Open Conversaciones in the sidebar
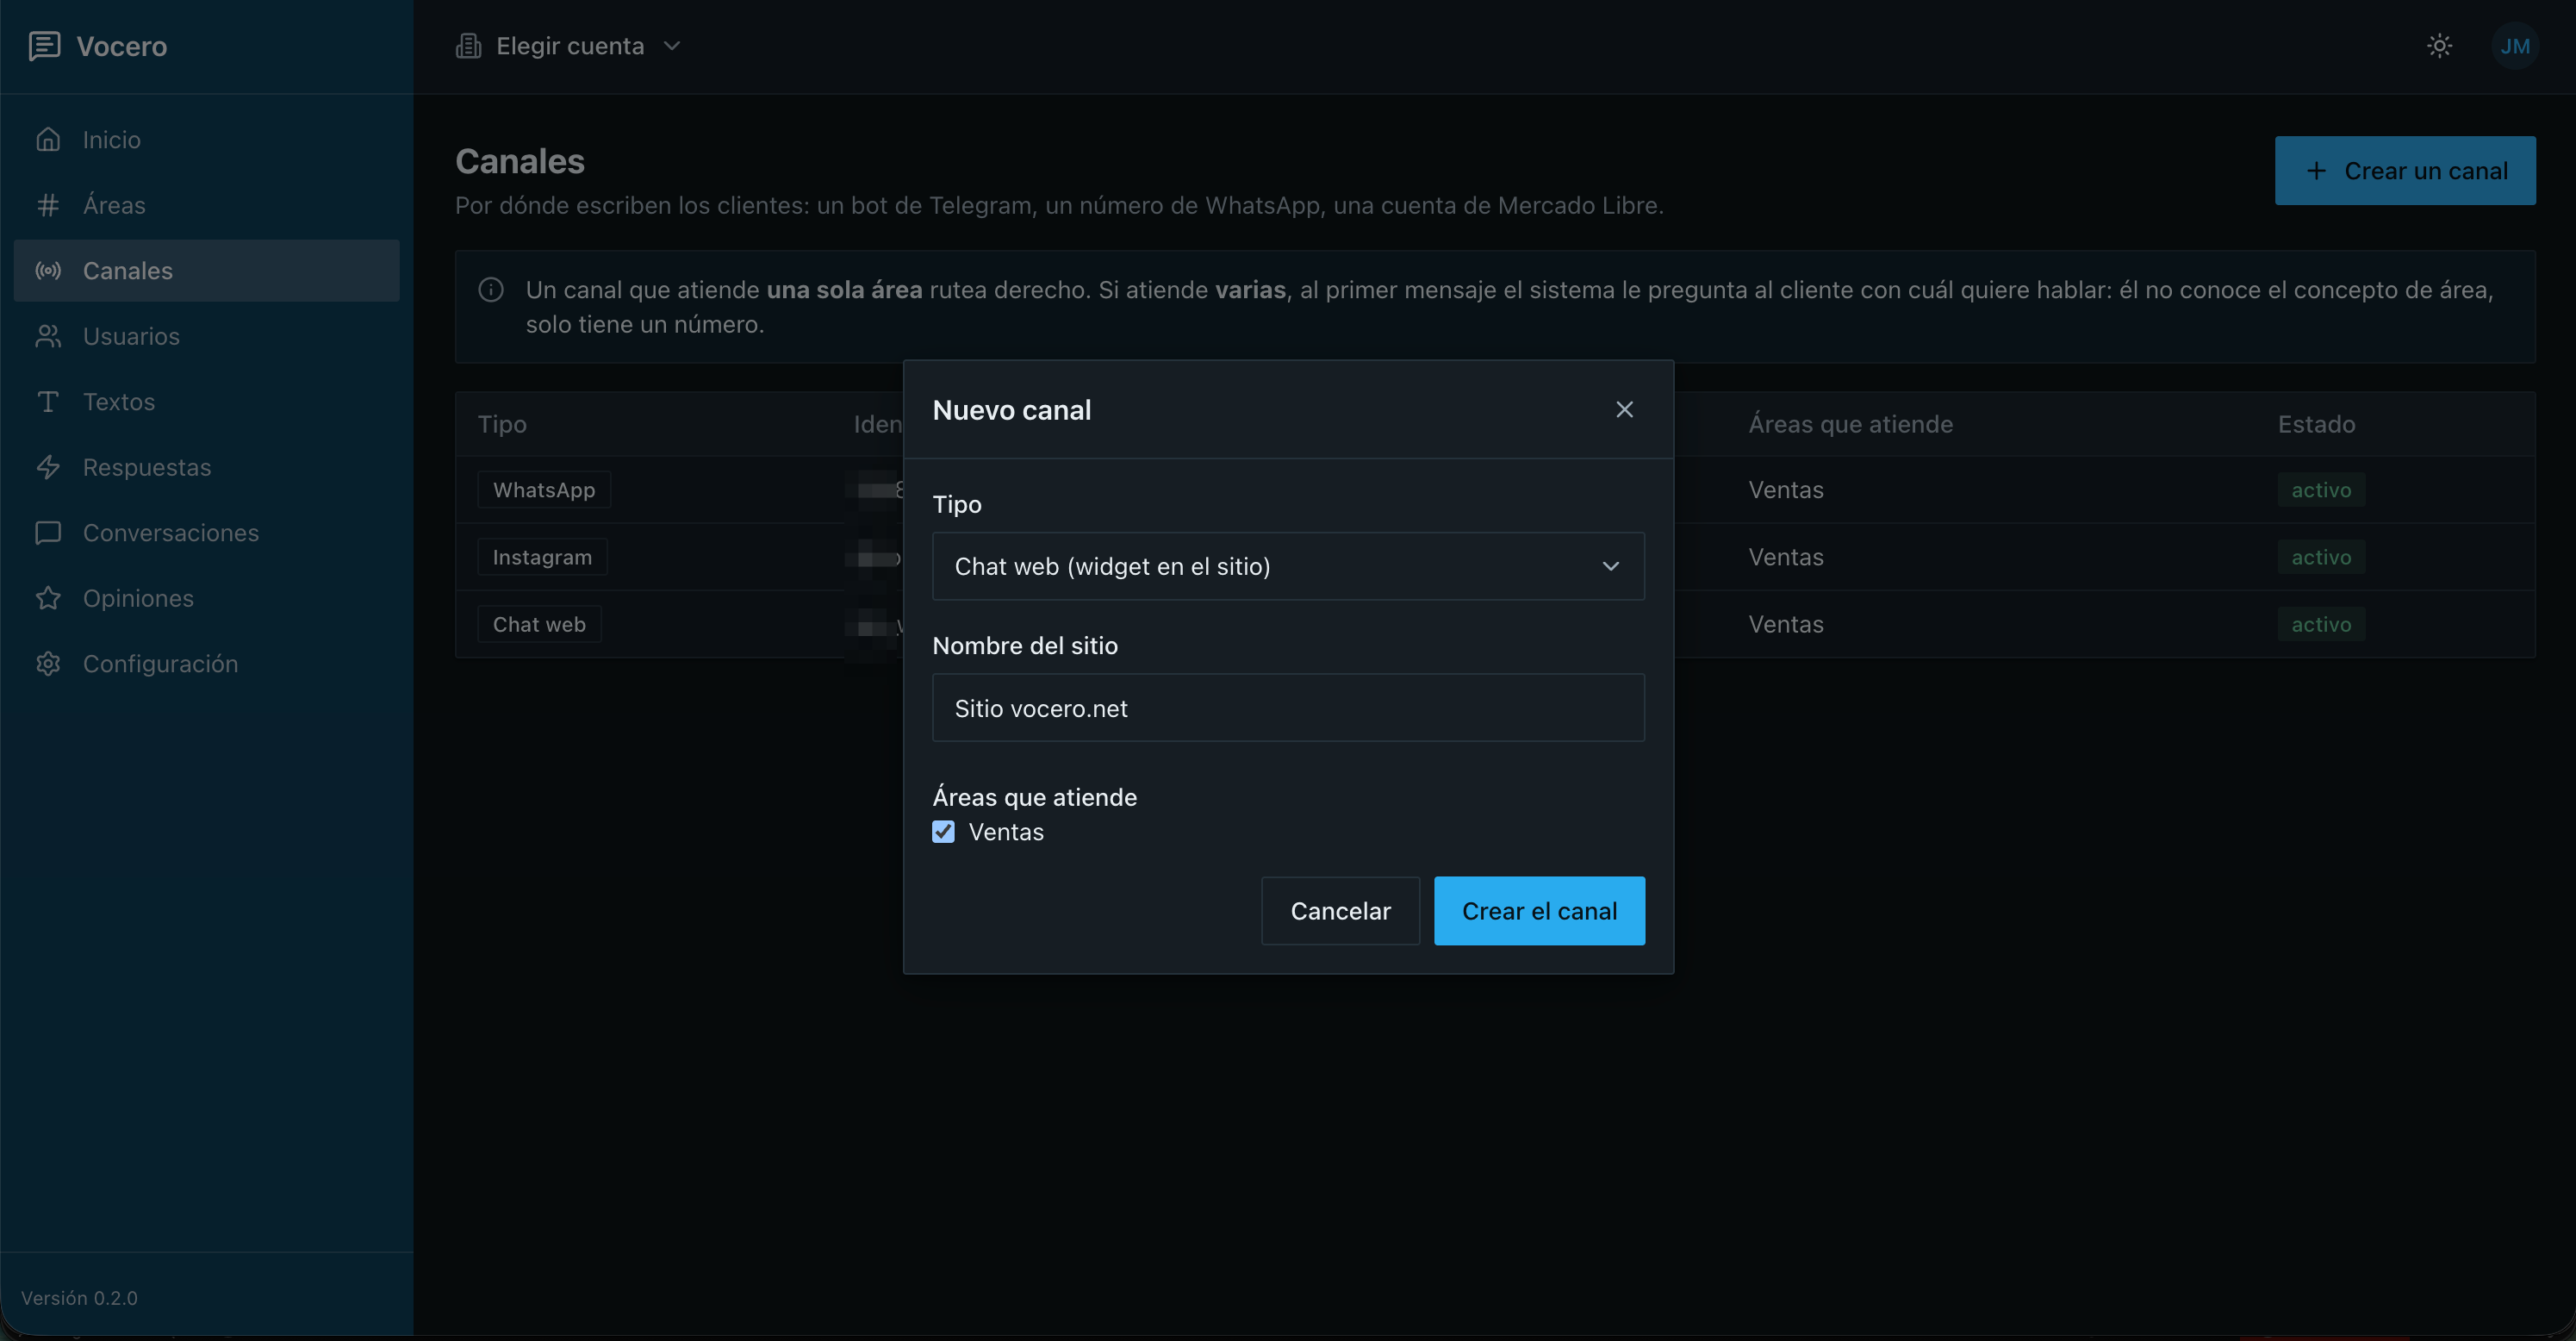2576x1341 pixels. click(x=206, y=532)
